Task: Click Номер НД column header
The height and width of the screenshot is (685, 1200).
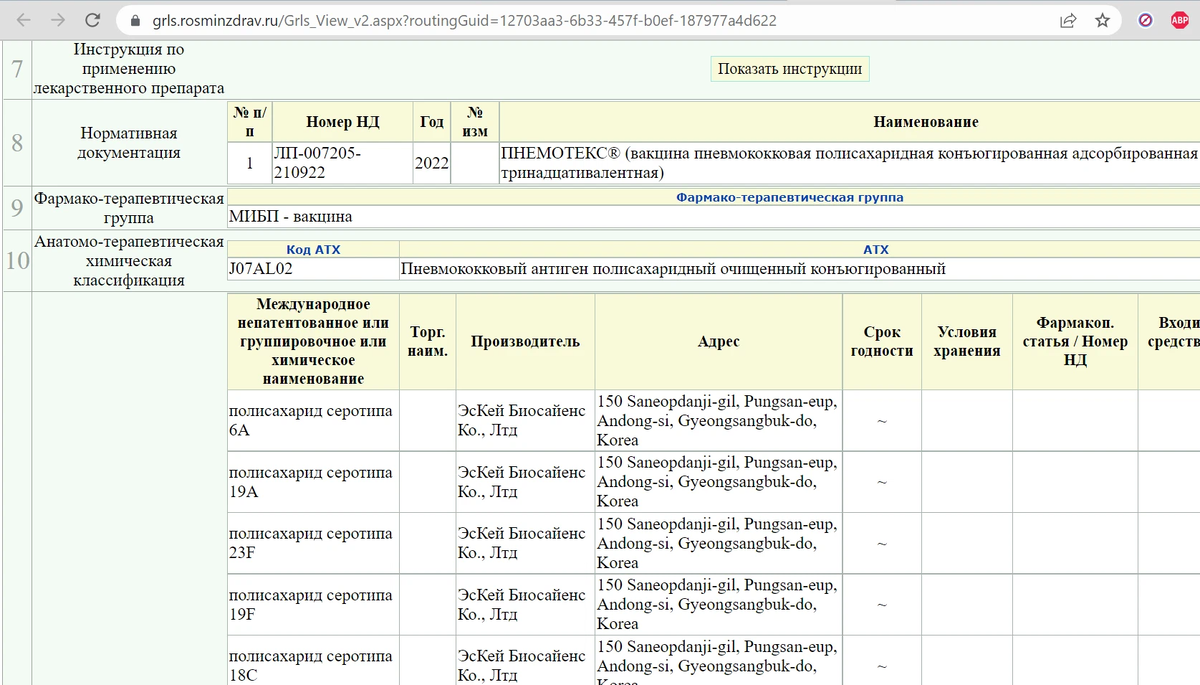Action: 341,122
